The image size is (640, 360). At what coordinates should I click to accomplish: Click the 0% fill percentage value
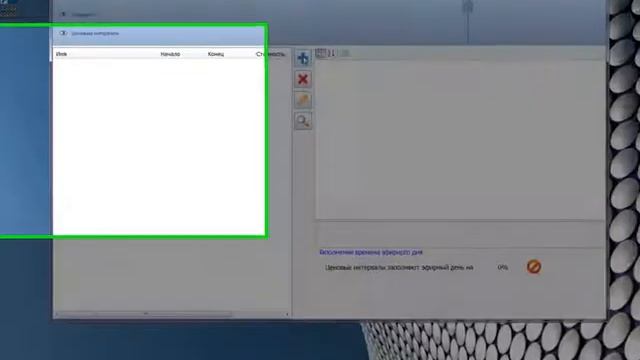point(502,267)
